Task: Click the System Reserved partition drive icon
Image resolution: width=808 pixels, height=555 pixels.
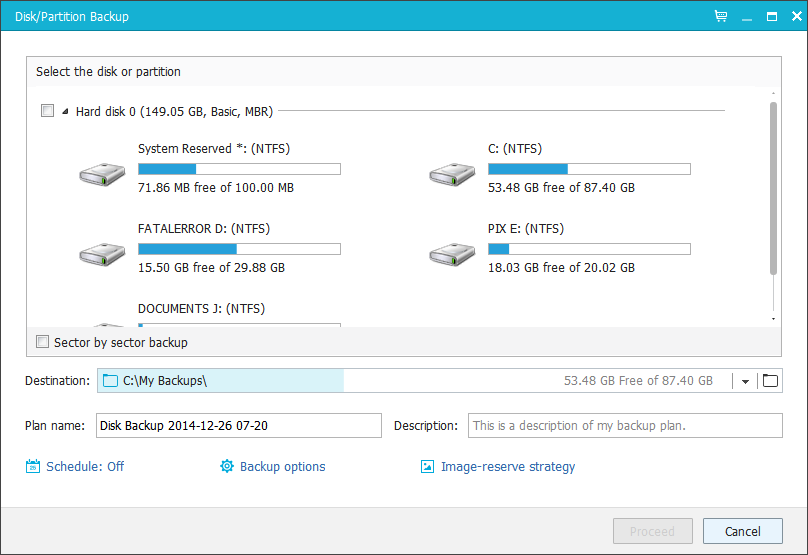Action: [x=101, y=174]
